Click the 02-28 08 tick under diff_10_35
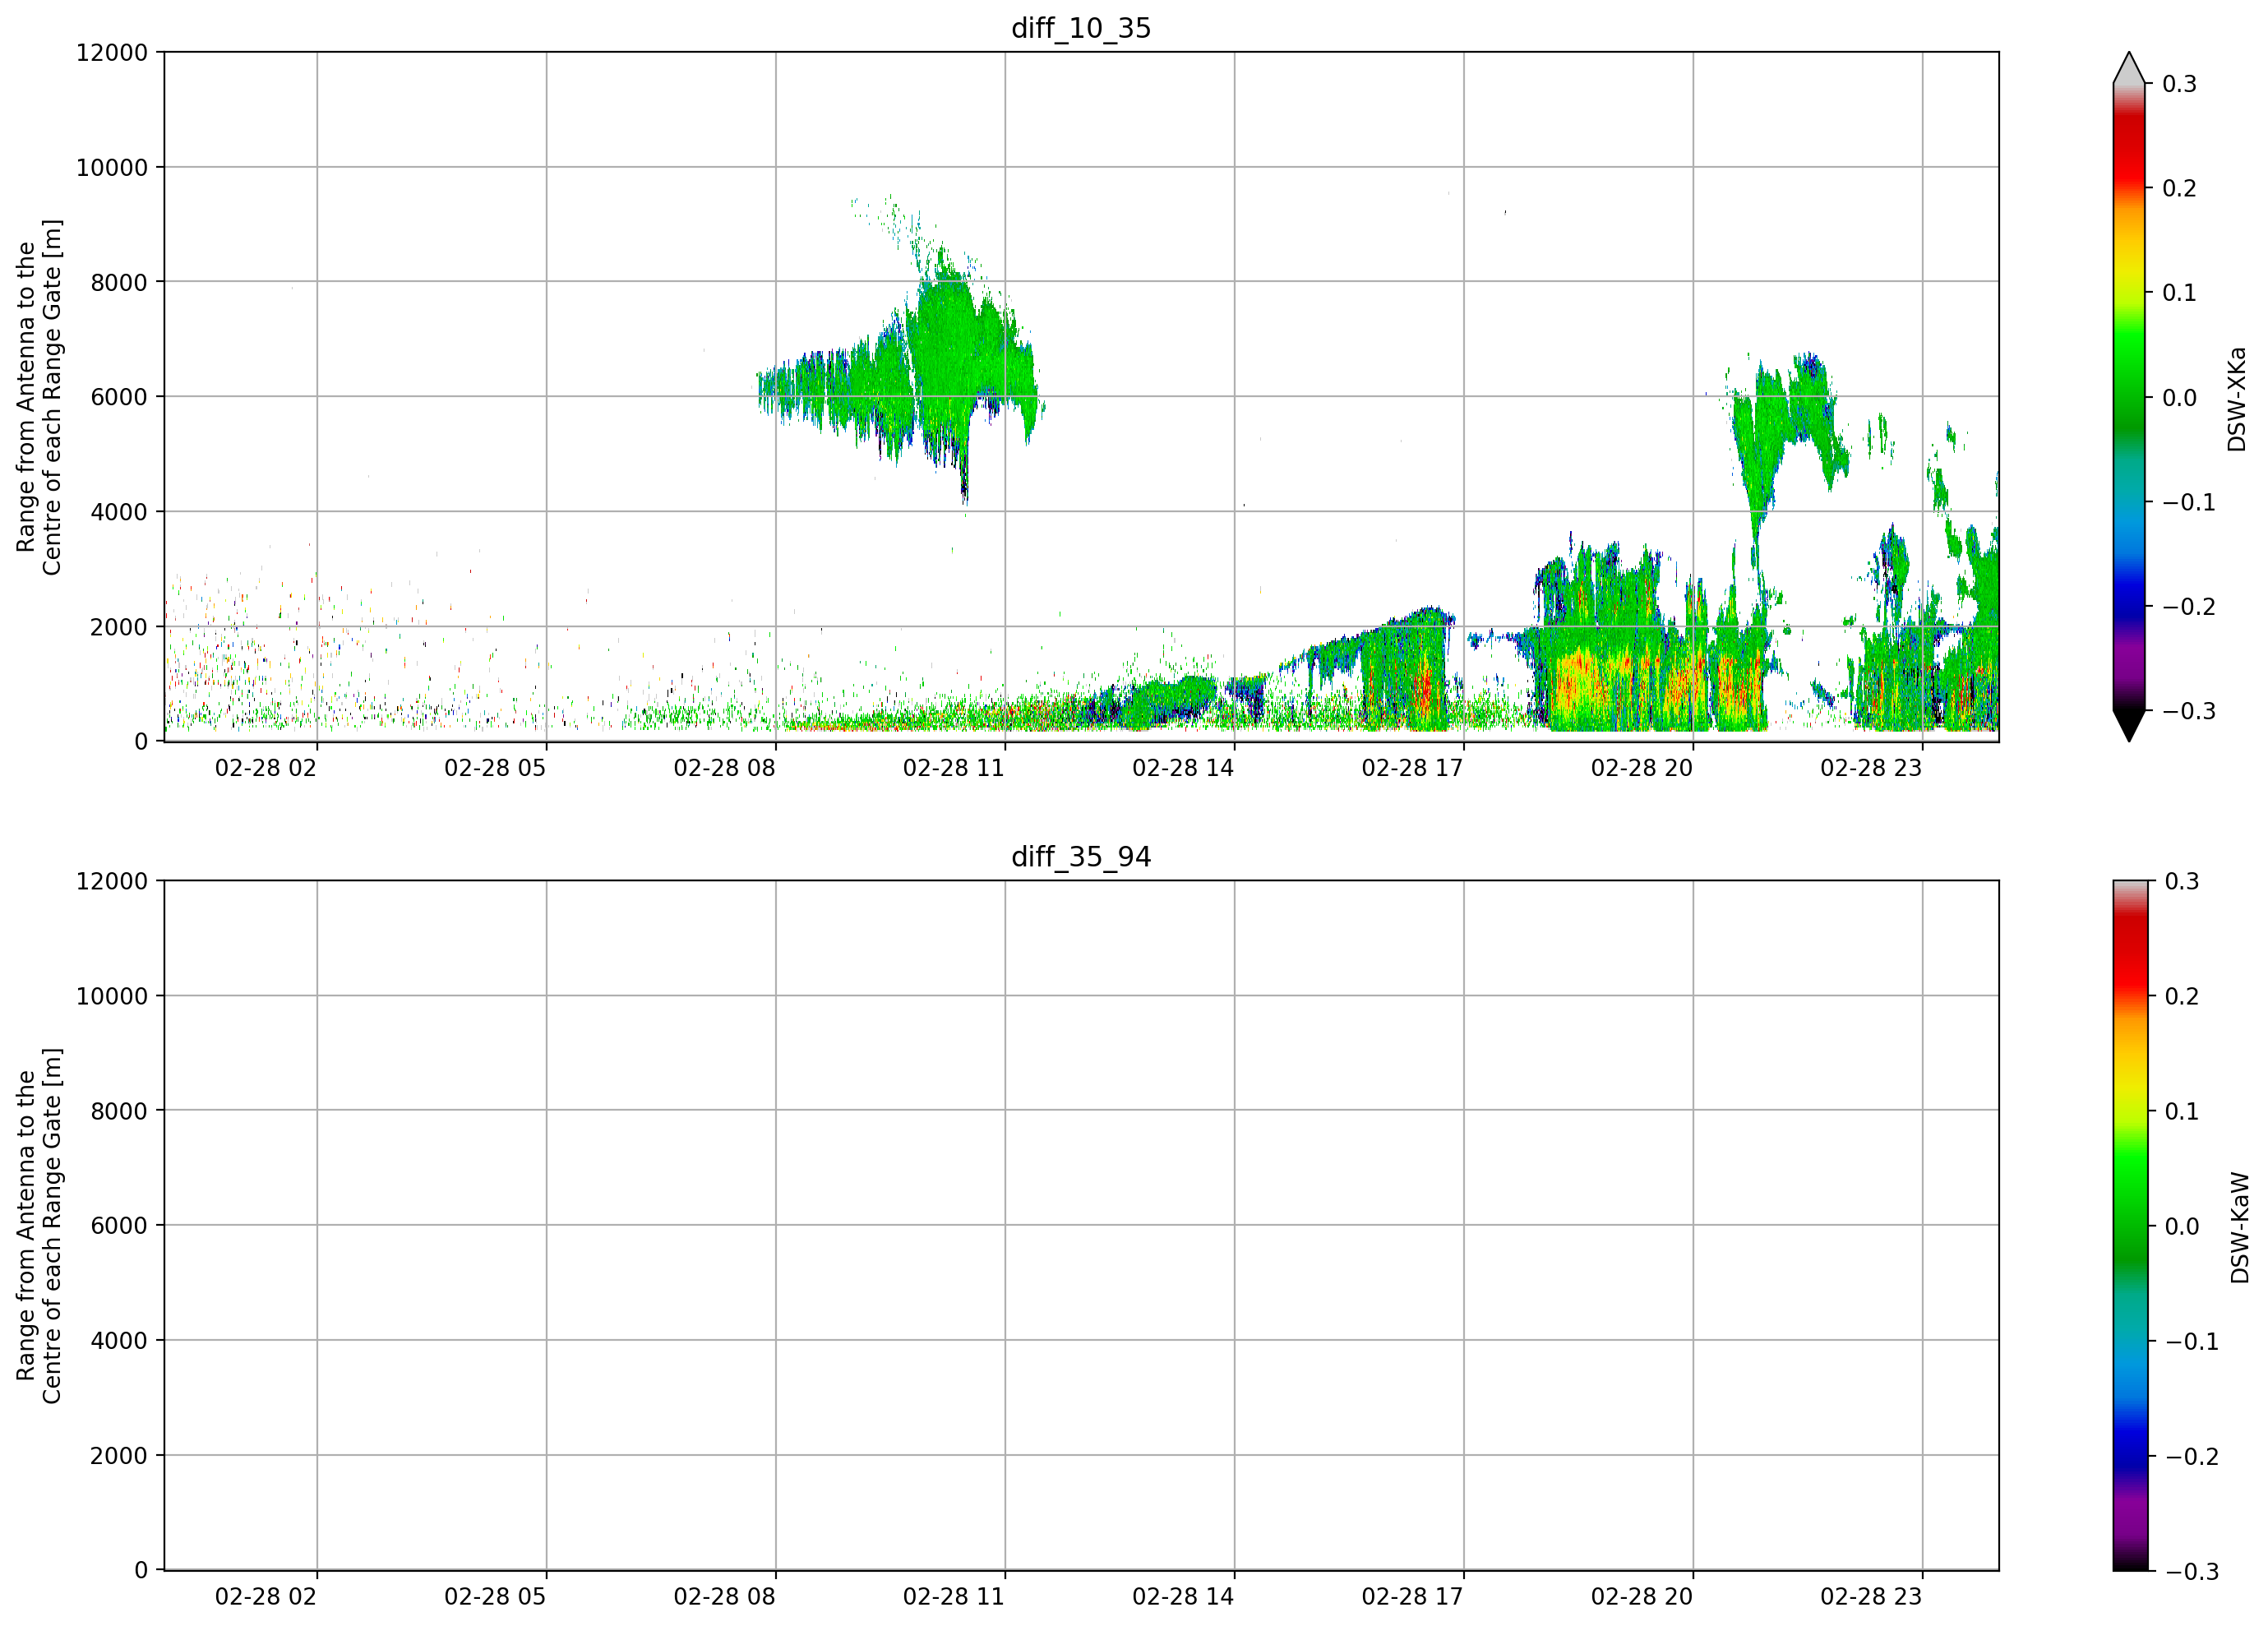 [x=725, y=768]
